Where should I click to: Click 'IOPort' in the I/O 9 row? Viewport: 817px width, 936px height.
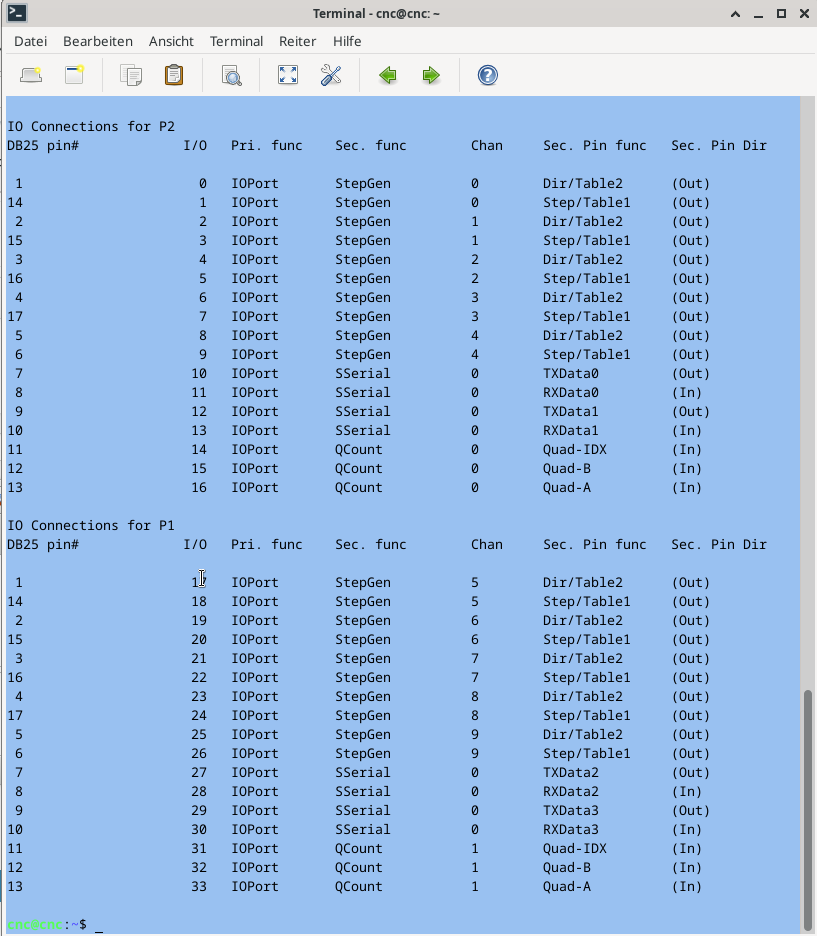(x=255, y=355)
